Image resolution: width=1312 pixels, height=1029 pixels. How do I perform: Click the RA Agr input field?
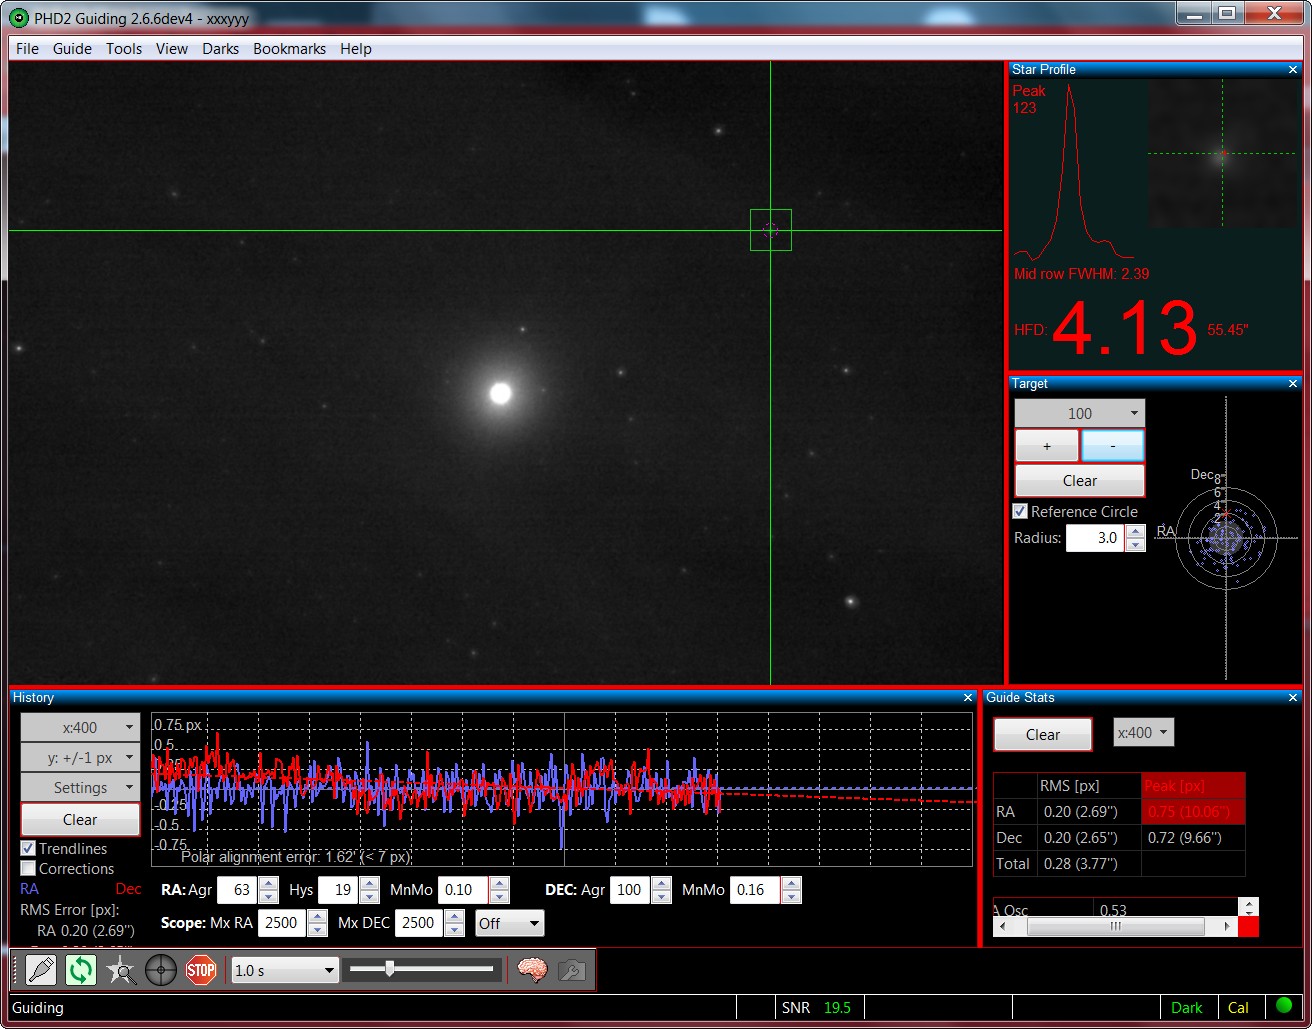(237, 890)
